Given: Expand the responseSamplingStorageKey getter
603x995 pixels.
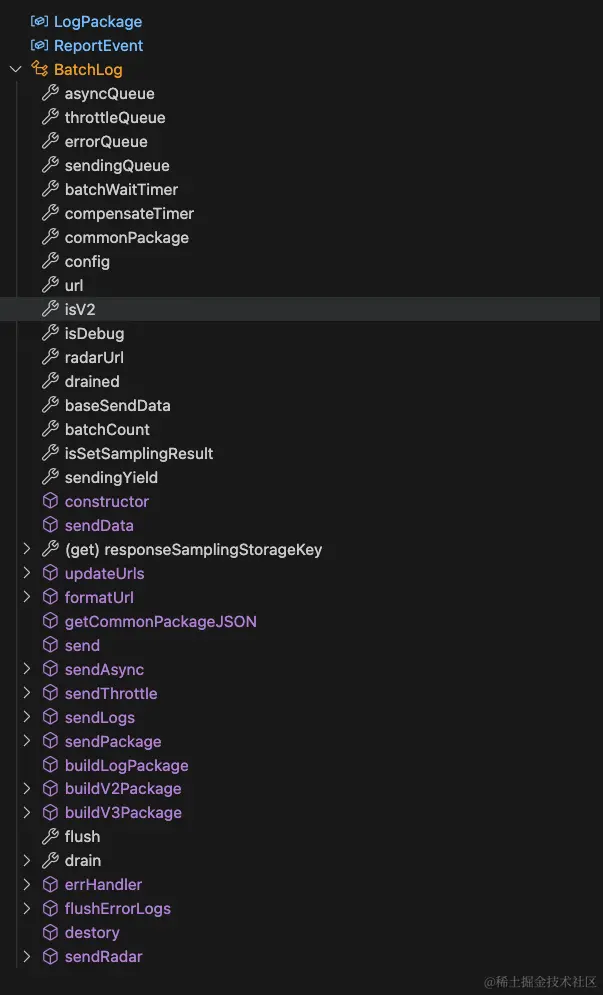Looking at the screenshot, I should pyautogui.click(x=27, y=549).
